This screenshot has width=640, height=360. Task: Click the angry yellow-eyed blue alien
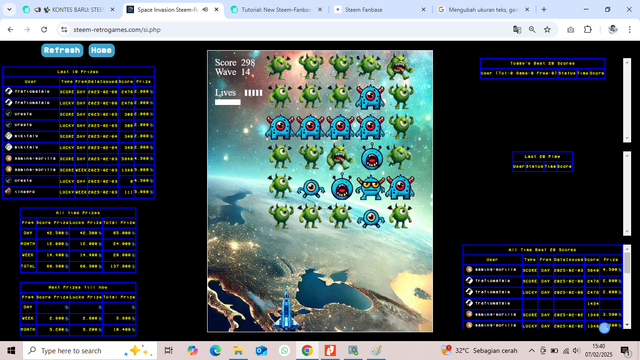click(371, 188)
